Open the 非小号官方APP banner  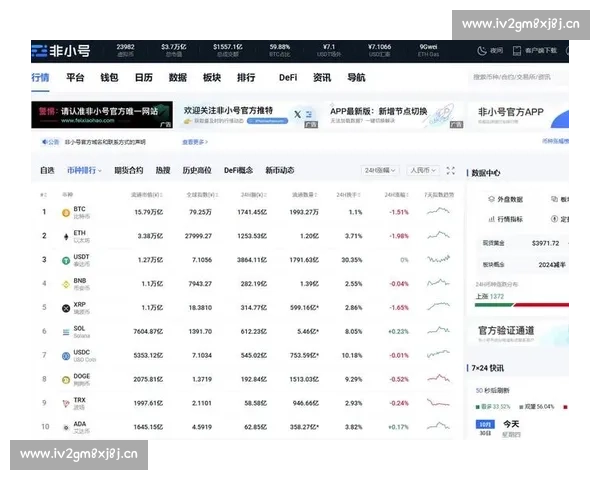click(x=518, y=114)
